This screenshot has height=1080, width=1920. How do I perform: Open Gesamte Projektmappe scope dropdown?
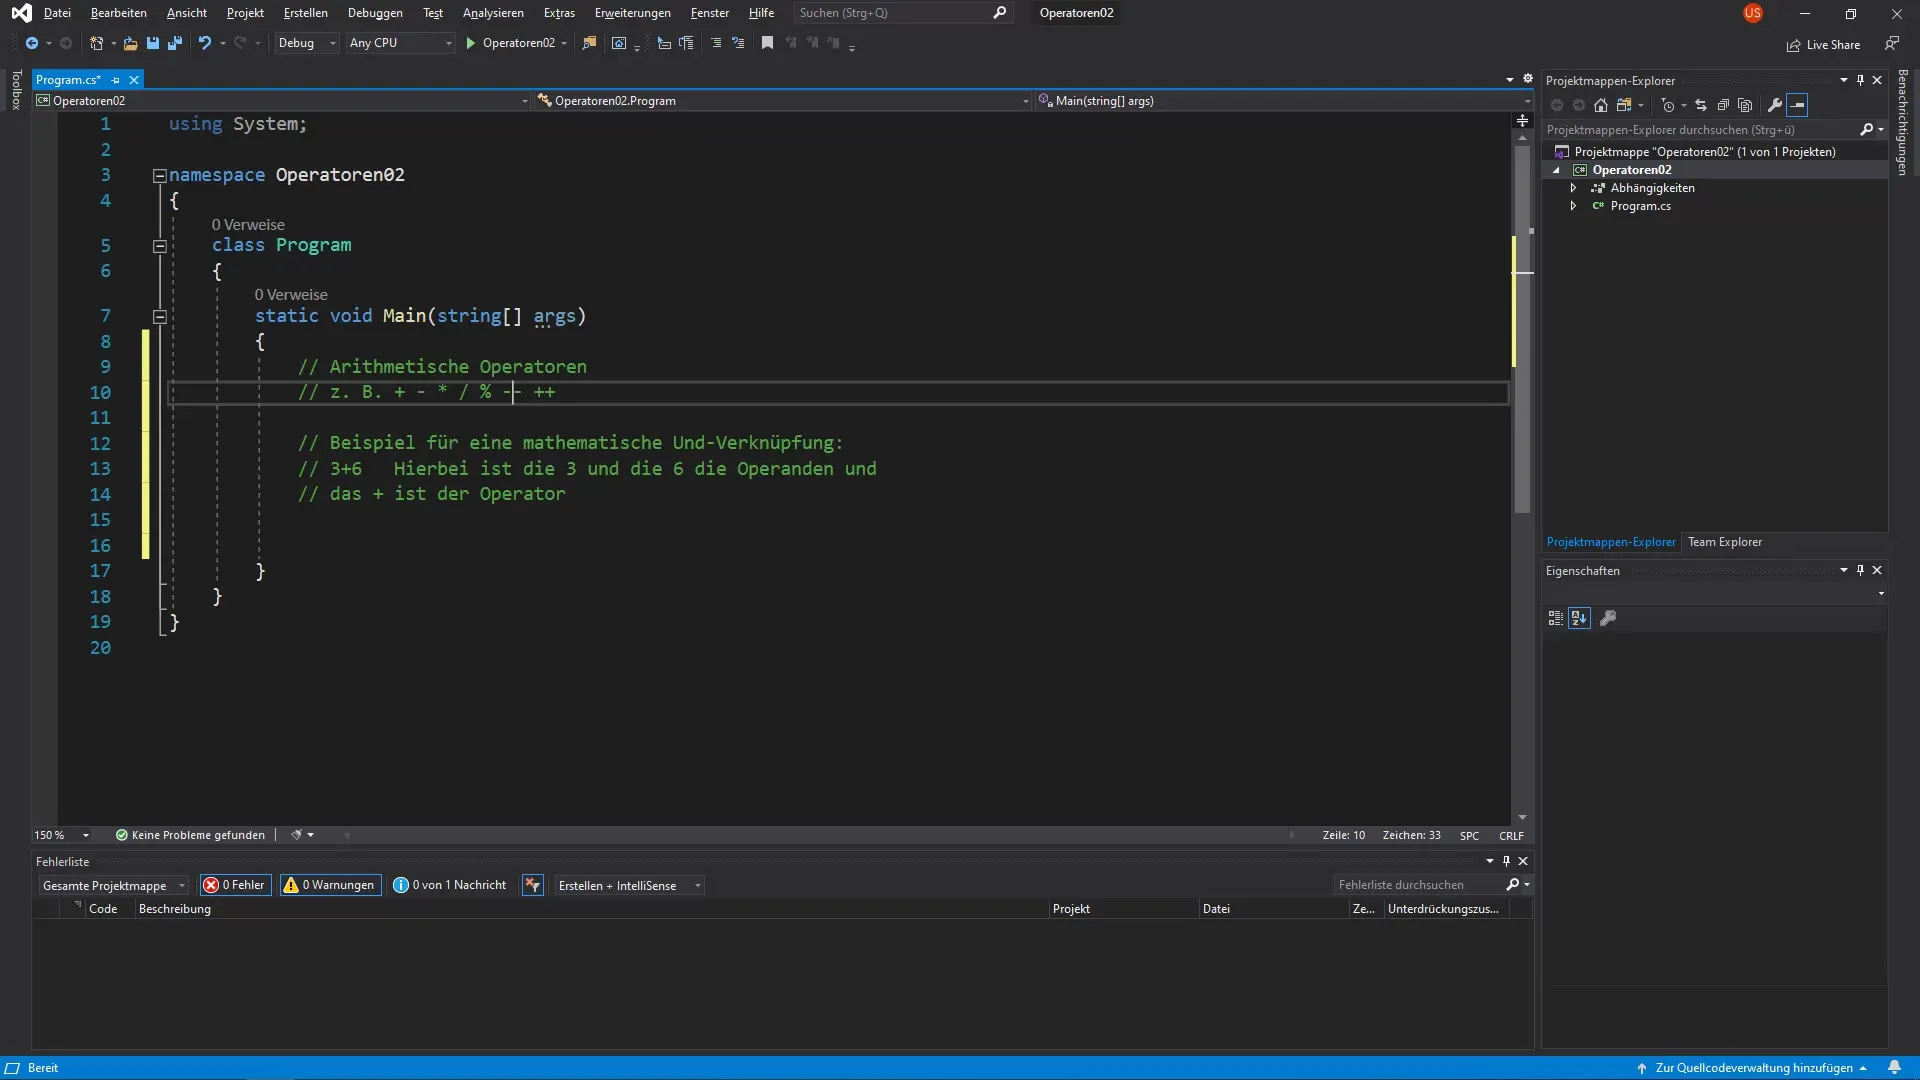click(x=113, y=885)
